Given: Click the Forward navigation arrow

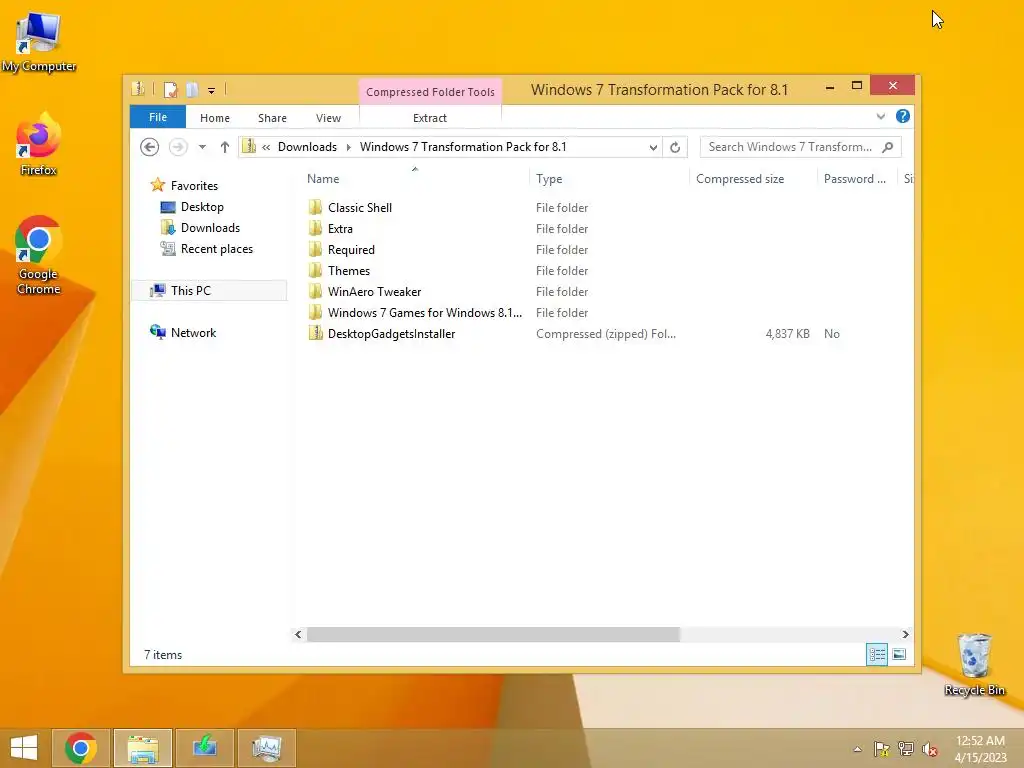Looking at the screenshot, I should [x=178, y=147].
